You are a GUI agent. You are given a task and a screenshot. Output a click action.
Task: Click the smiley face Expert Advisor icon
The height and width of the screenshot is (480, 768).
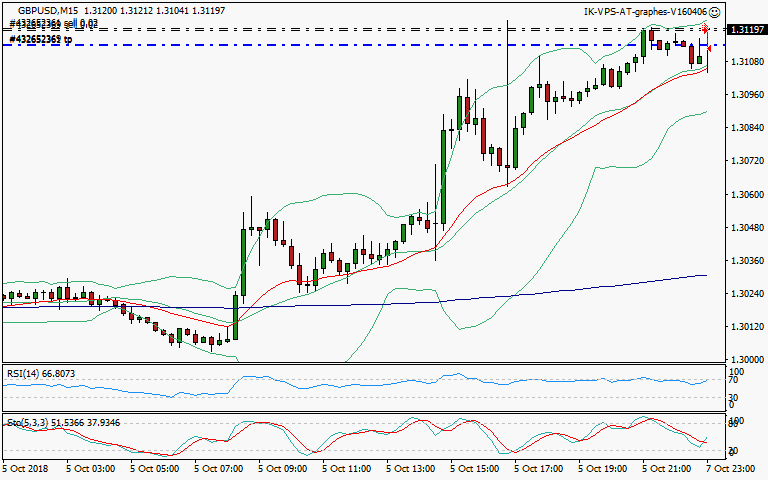[715, 12]
